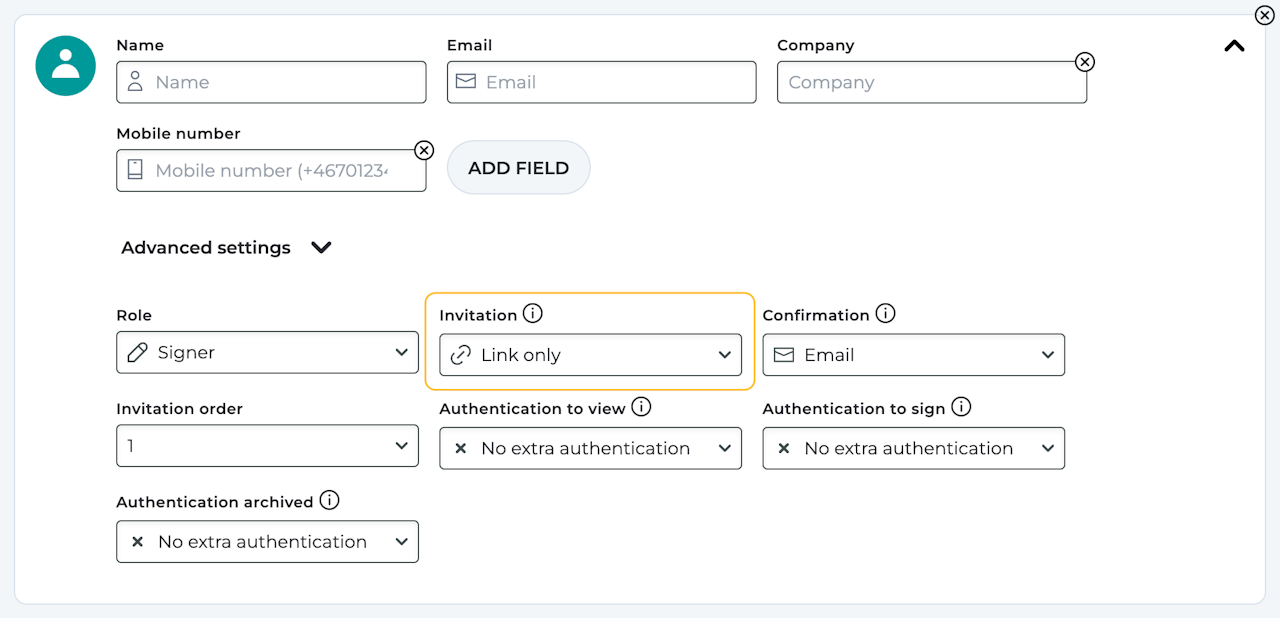This screenshot has height=618, width=1280.
Task: Close the party card with the top-right X
Action: [x=1265, y=15]
